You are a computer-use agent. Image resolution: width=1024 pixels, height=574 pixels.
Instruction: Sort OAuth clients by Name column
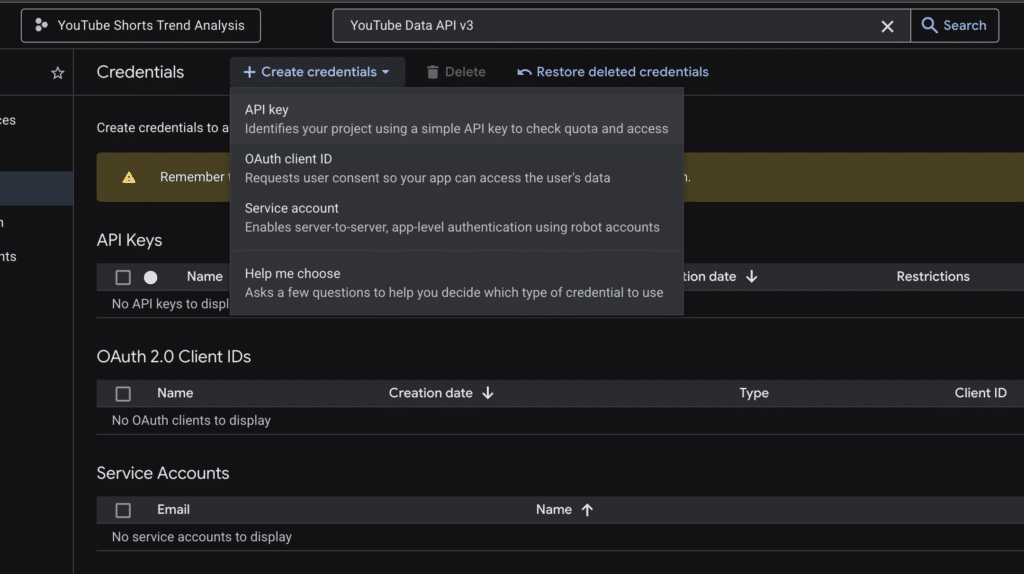point(175,393)
